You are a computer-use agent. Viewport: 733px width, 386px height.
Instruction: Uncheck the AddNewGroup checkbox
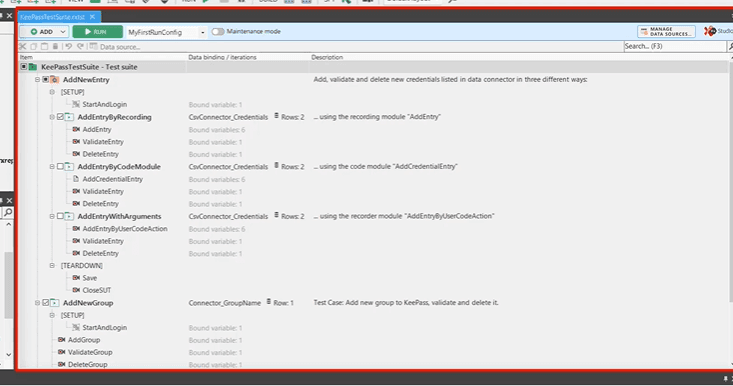click(46, 303)
